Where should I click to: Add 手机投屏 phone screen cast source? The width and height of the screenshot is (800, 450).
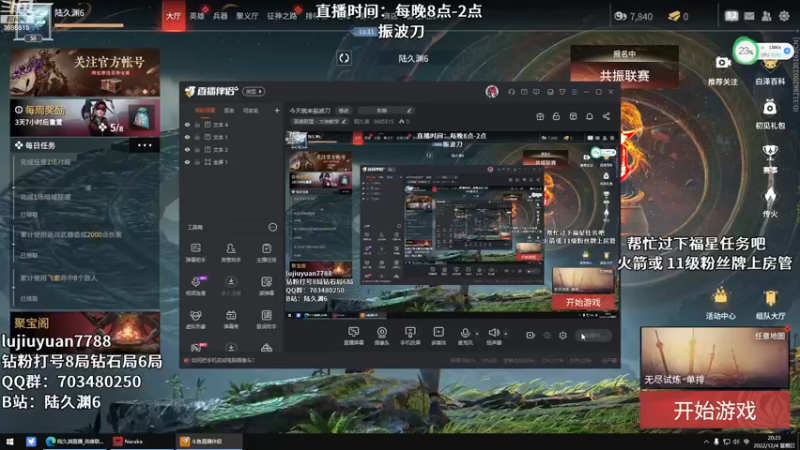(410, 336)
